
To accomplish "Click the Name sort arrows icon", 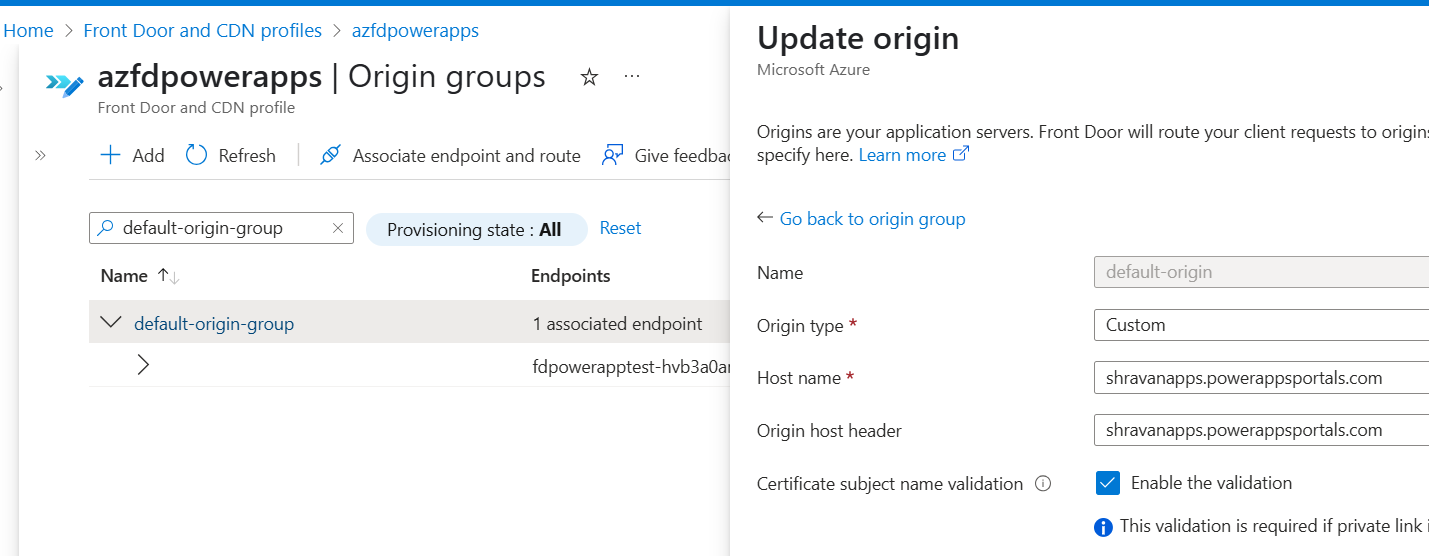I will (x=168, y=276).
